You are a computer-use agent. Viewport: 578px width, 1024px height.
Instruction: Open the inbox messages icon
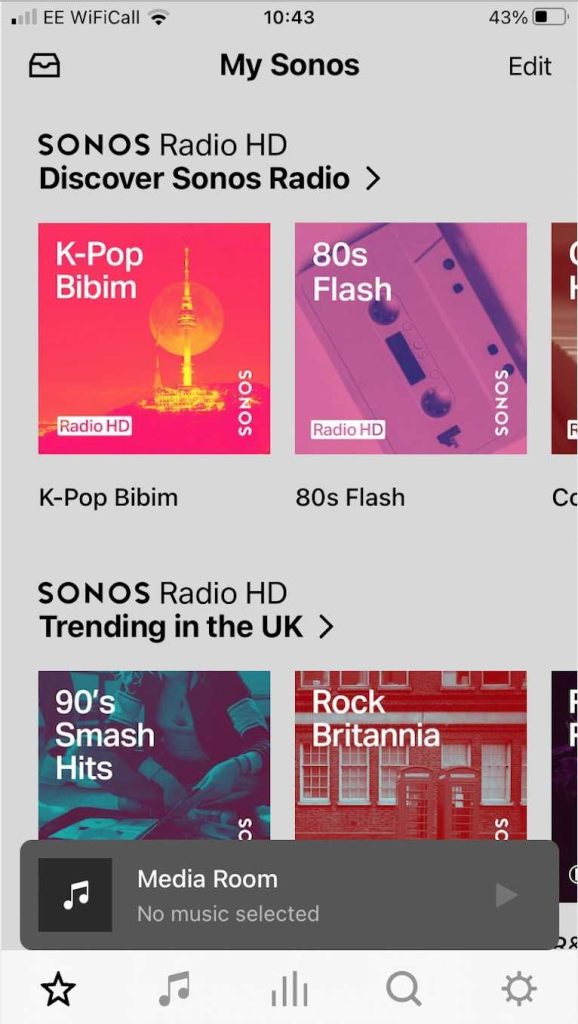coord(44,66)
